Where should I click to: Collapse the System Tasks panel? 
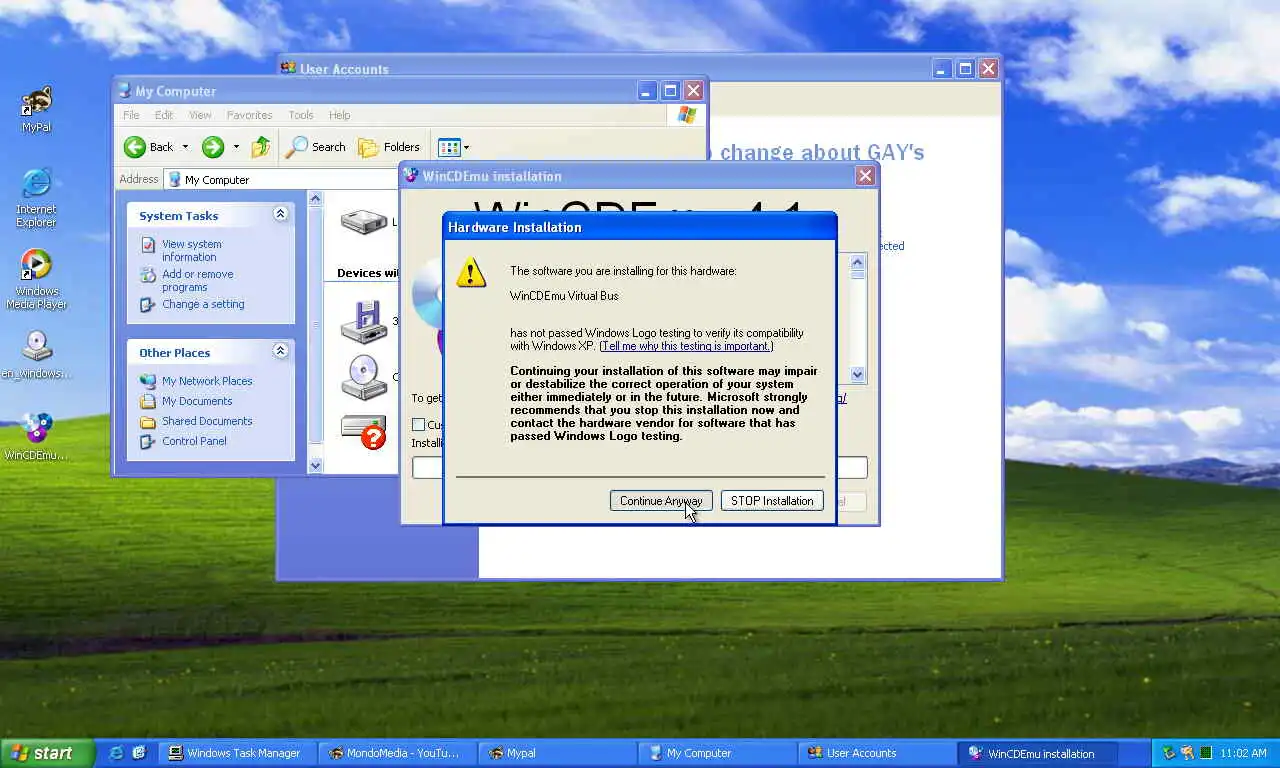click(x=280, y=214)
